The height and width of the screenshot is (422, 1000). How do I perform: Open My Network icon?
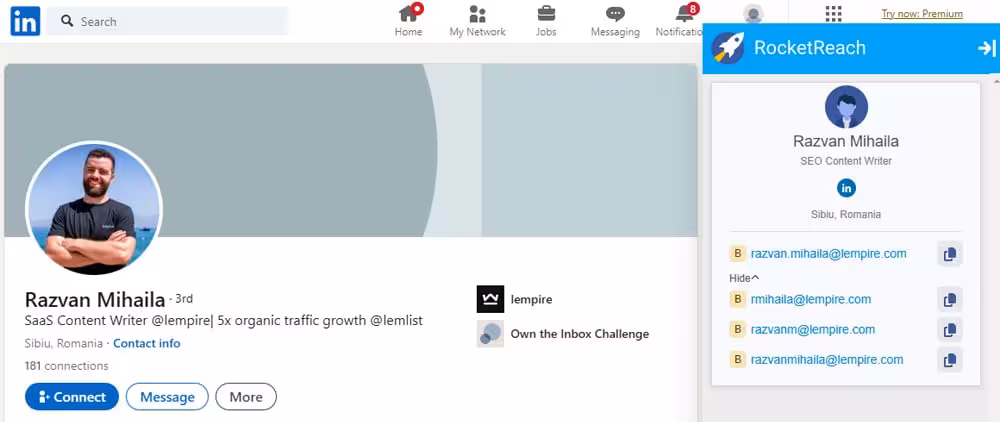pos(477,14)
